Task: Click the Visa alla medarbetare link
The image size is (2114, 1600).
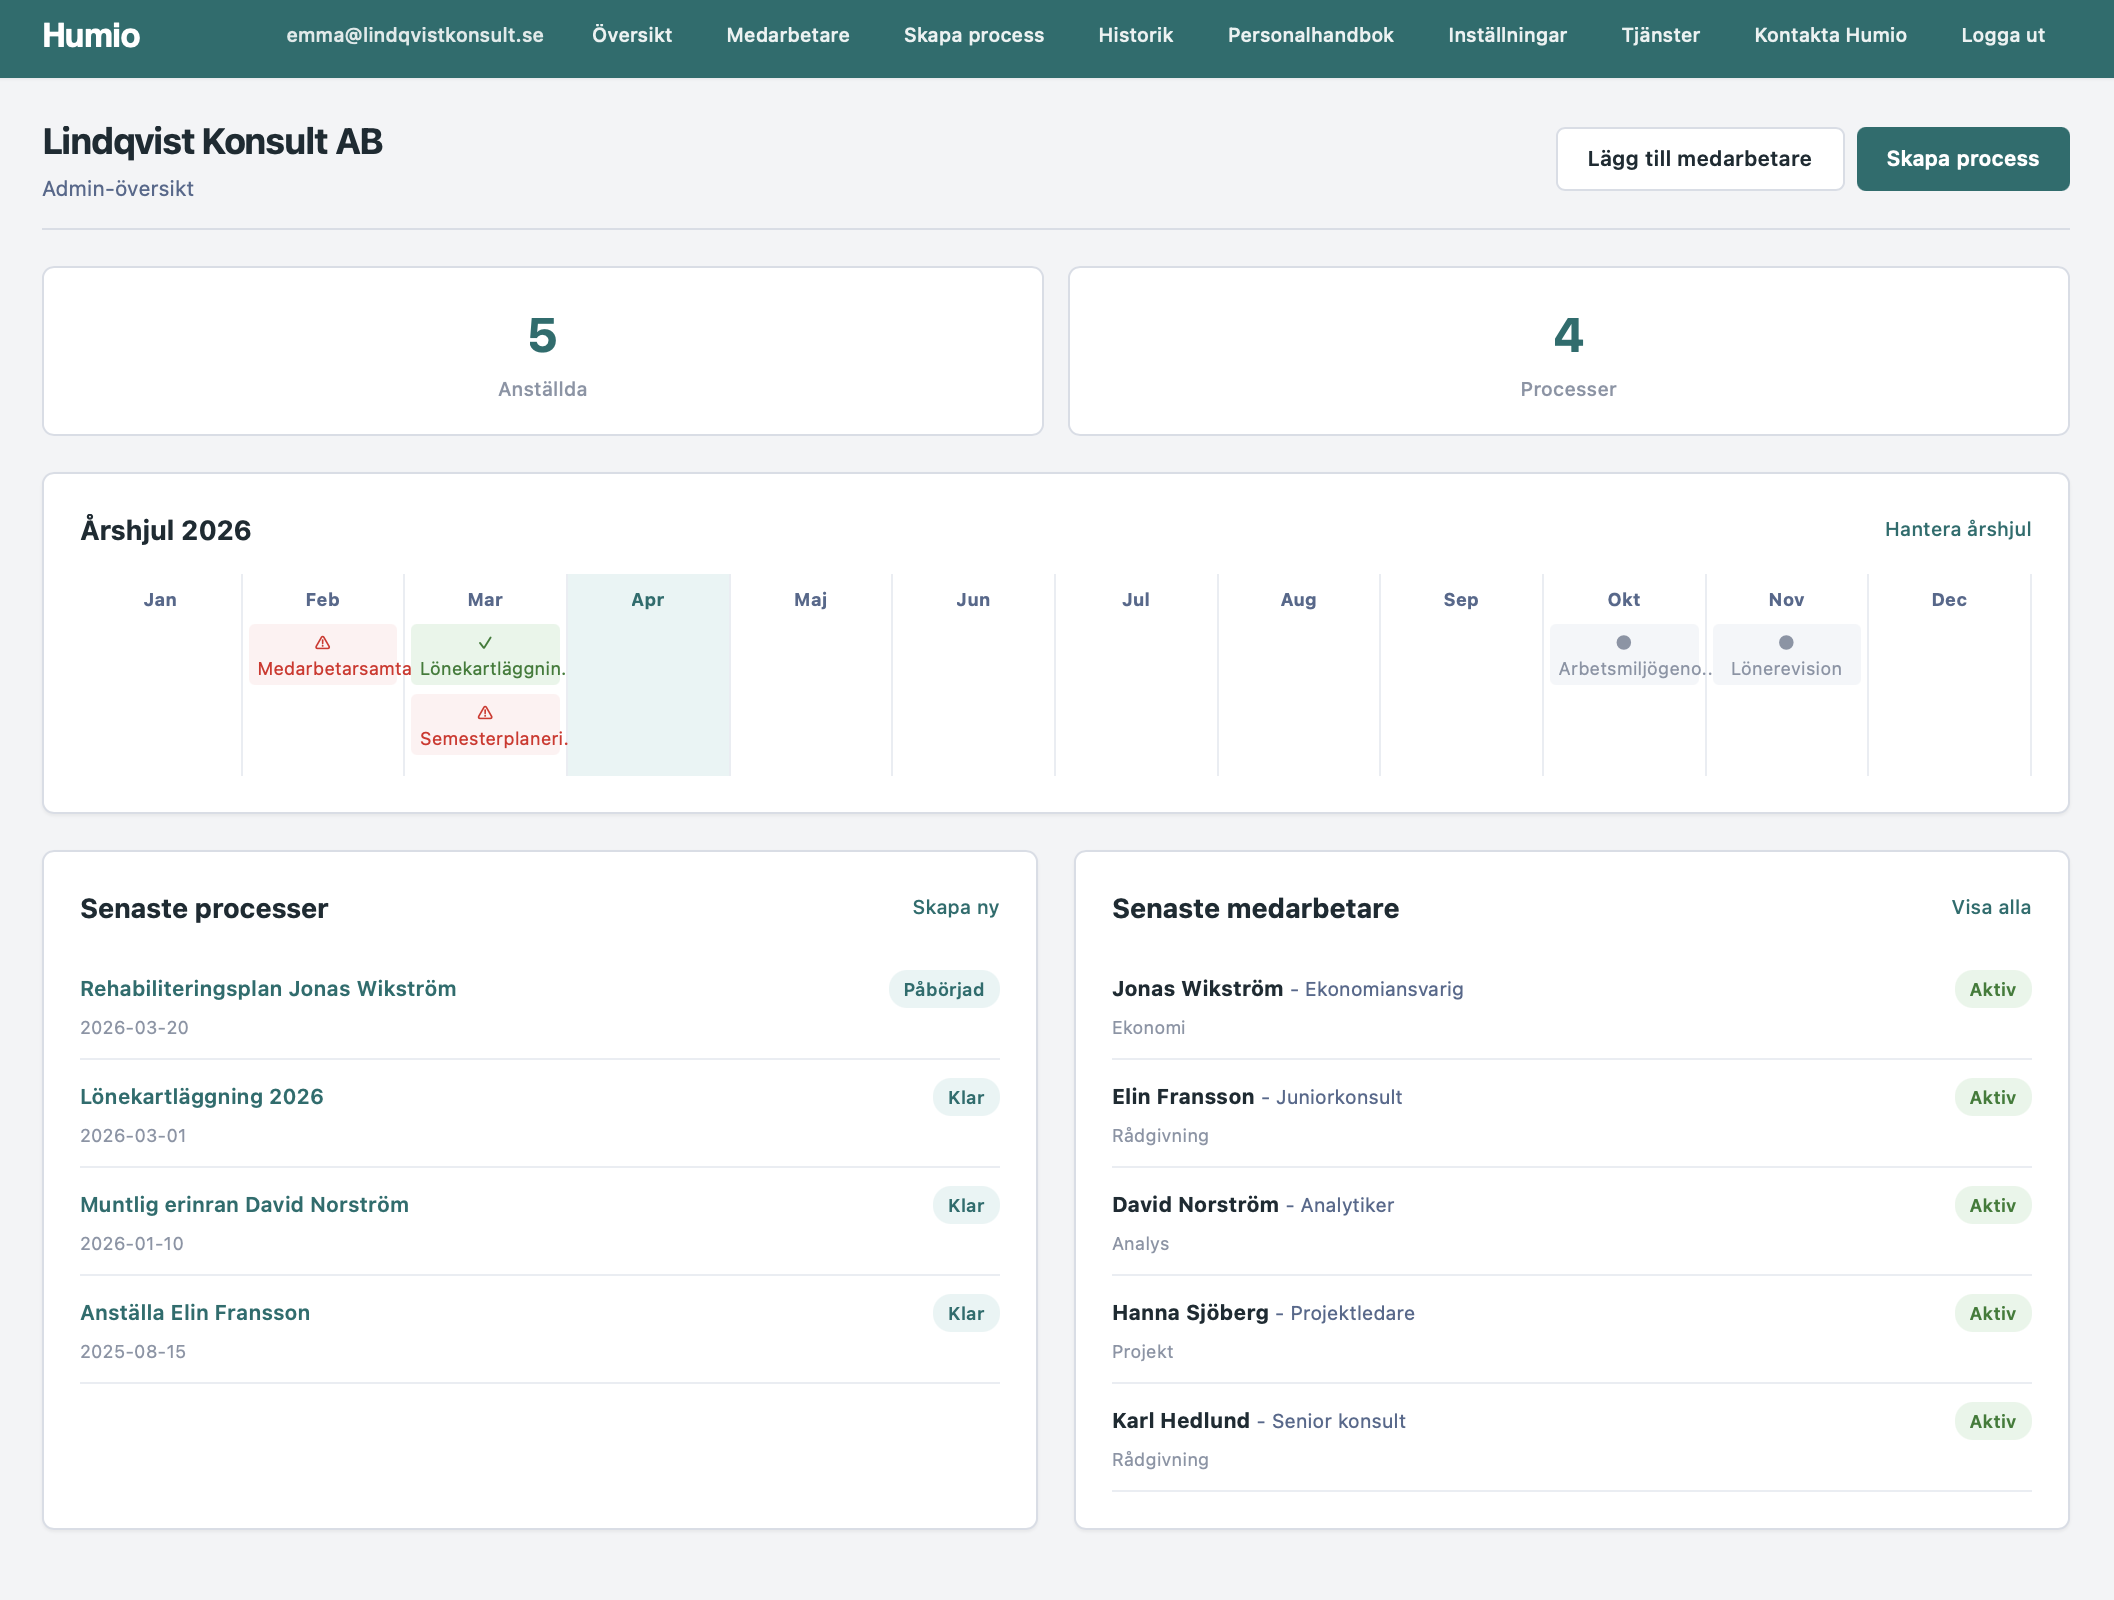Action: tap(1990, 907)
